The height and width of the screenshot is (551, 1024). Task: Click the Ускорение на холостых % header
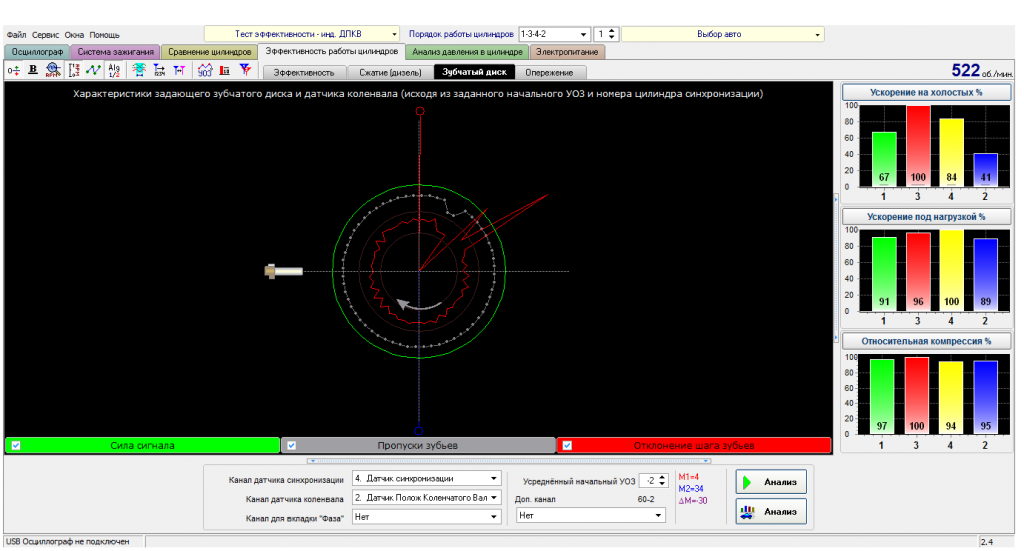(926, 92)
